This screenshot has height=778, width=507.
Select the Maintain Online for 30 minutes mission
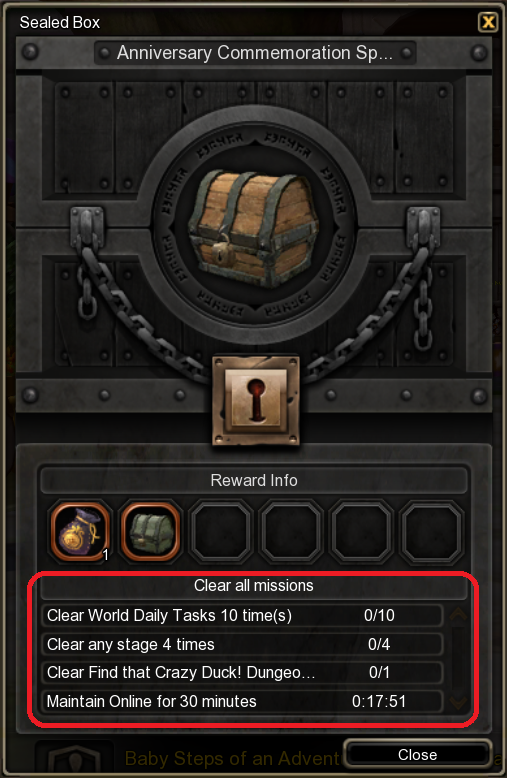click(x=242, y=701)
